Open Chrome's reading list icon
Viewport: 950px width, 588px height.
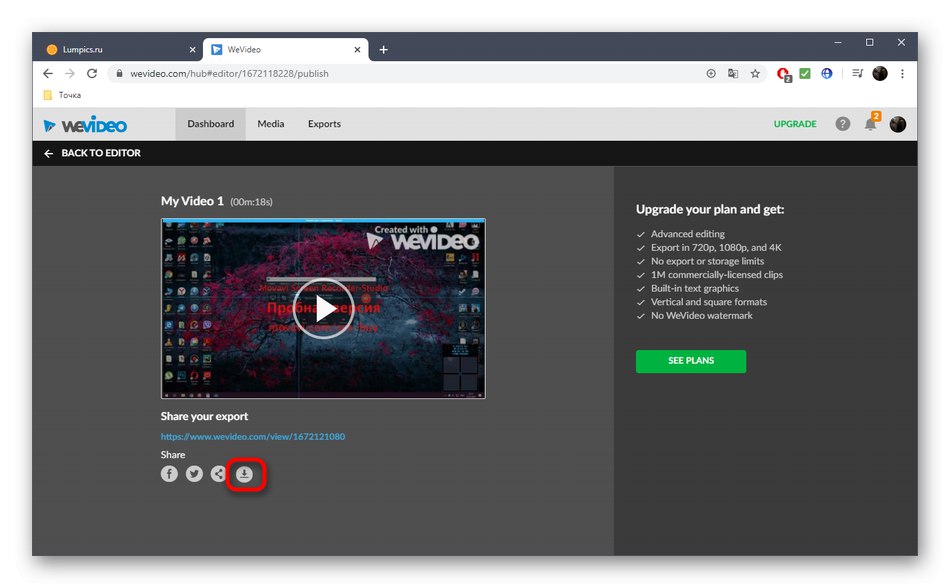pos(855,73)
